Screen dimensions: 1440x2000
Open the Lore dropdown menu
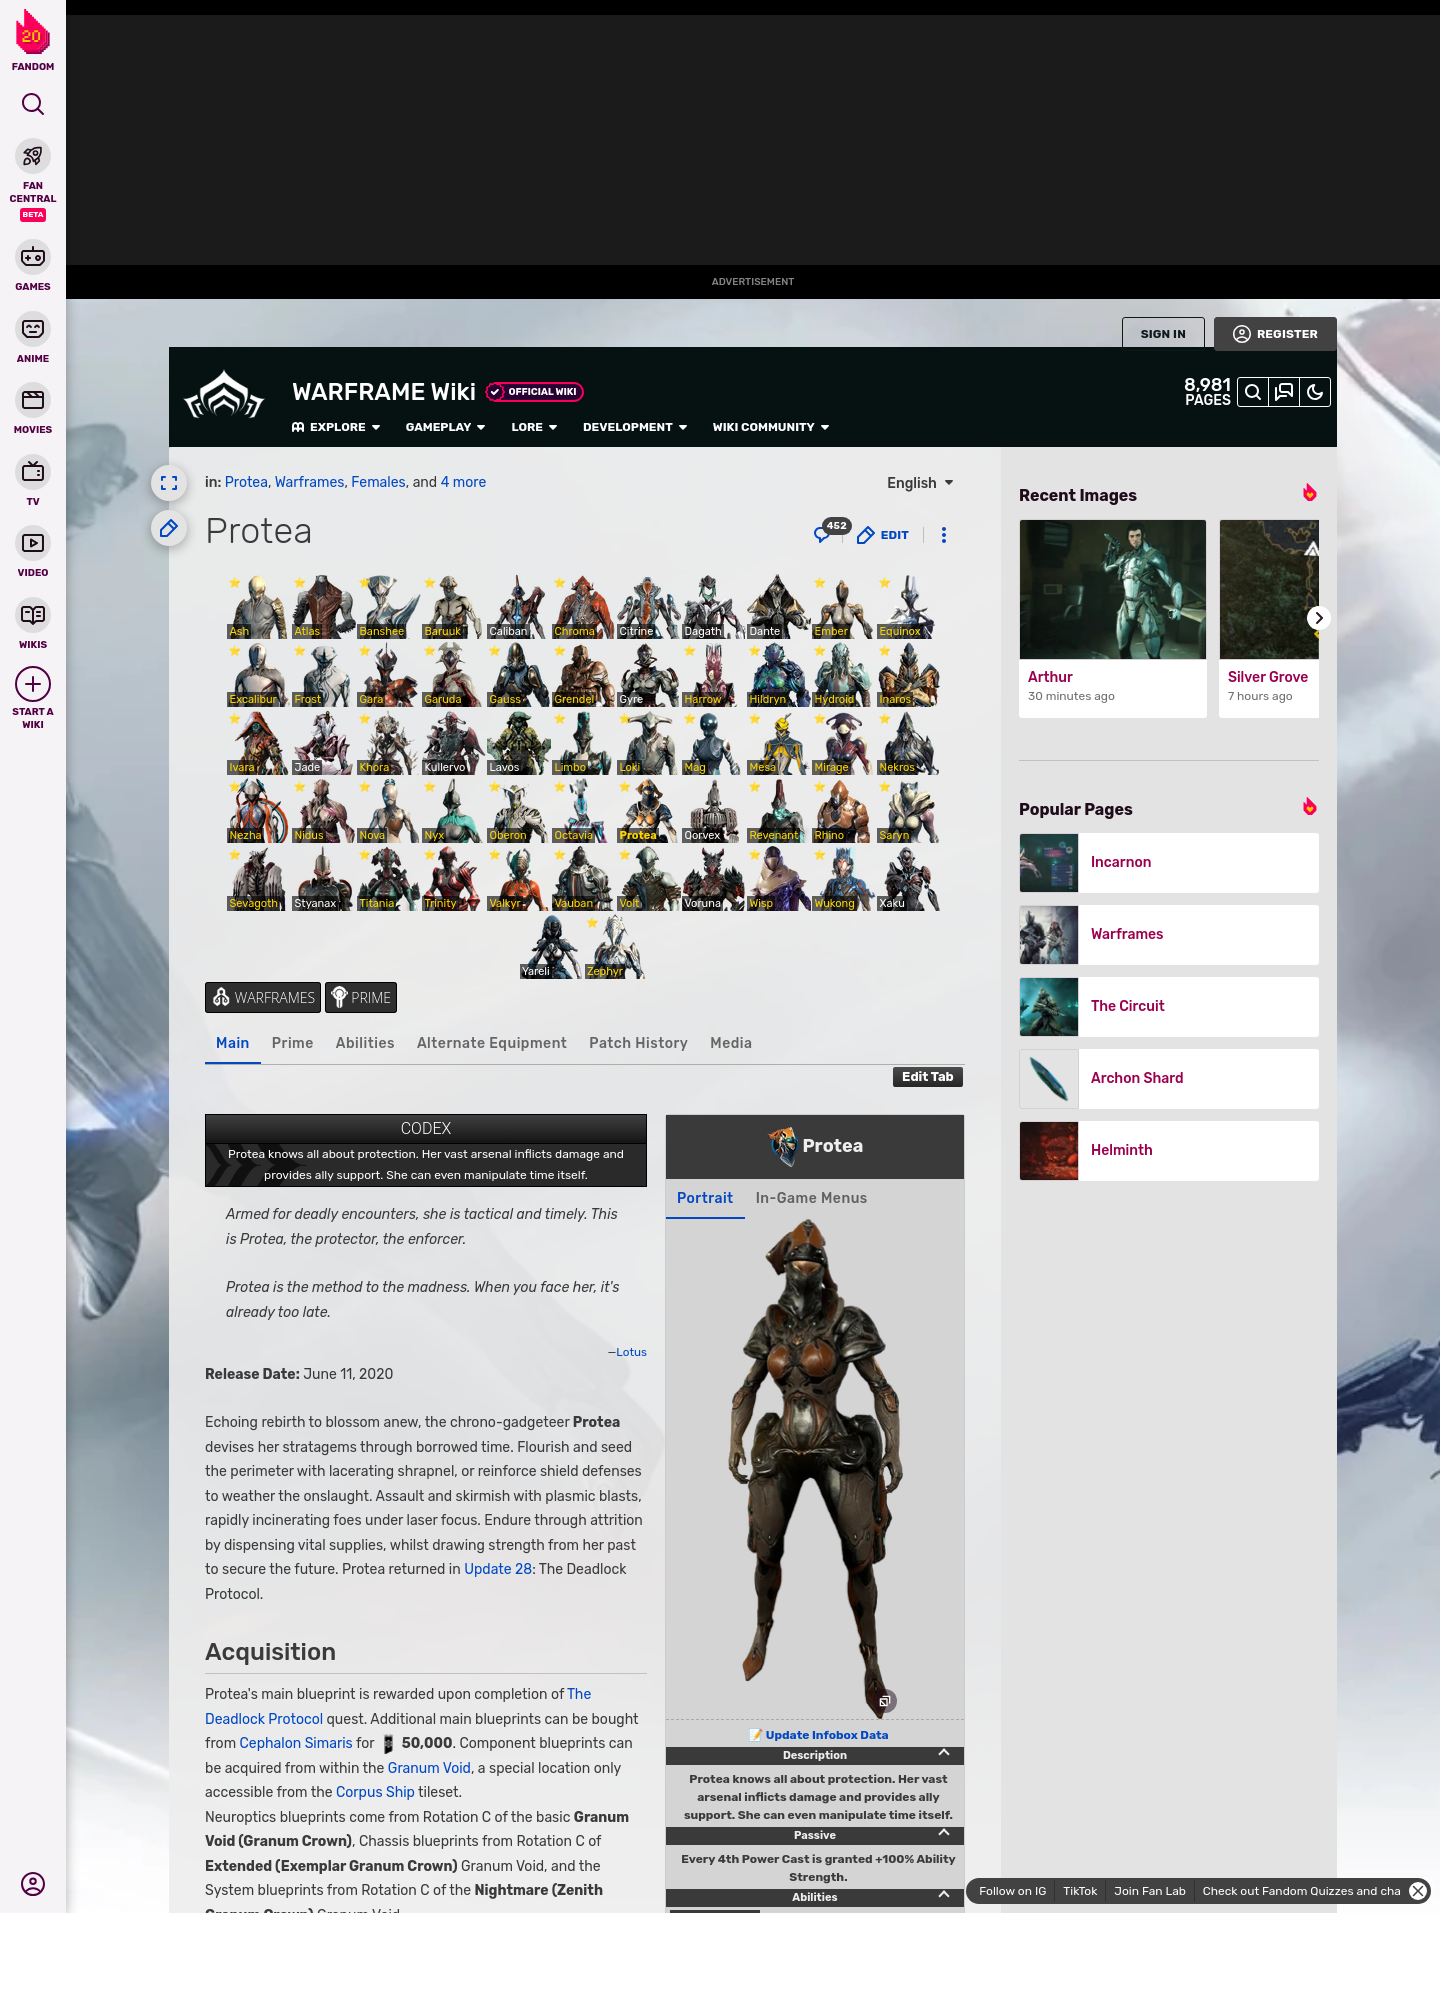pyautogui.click(x=534, y=427)
